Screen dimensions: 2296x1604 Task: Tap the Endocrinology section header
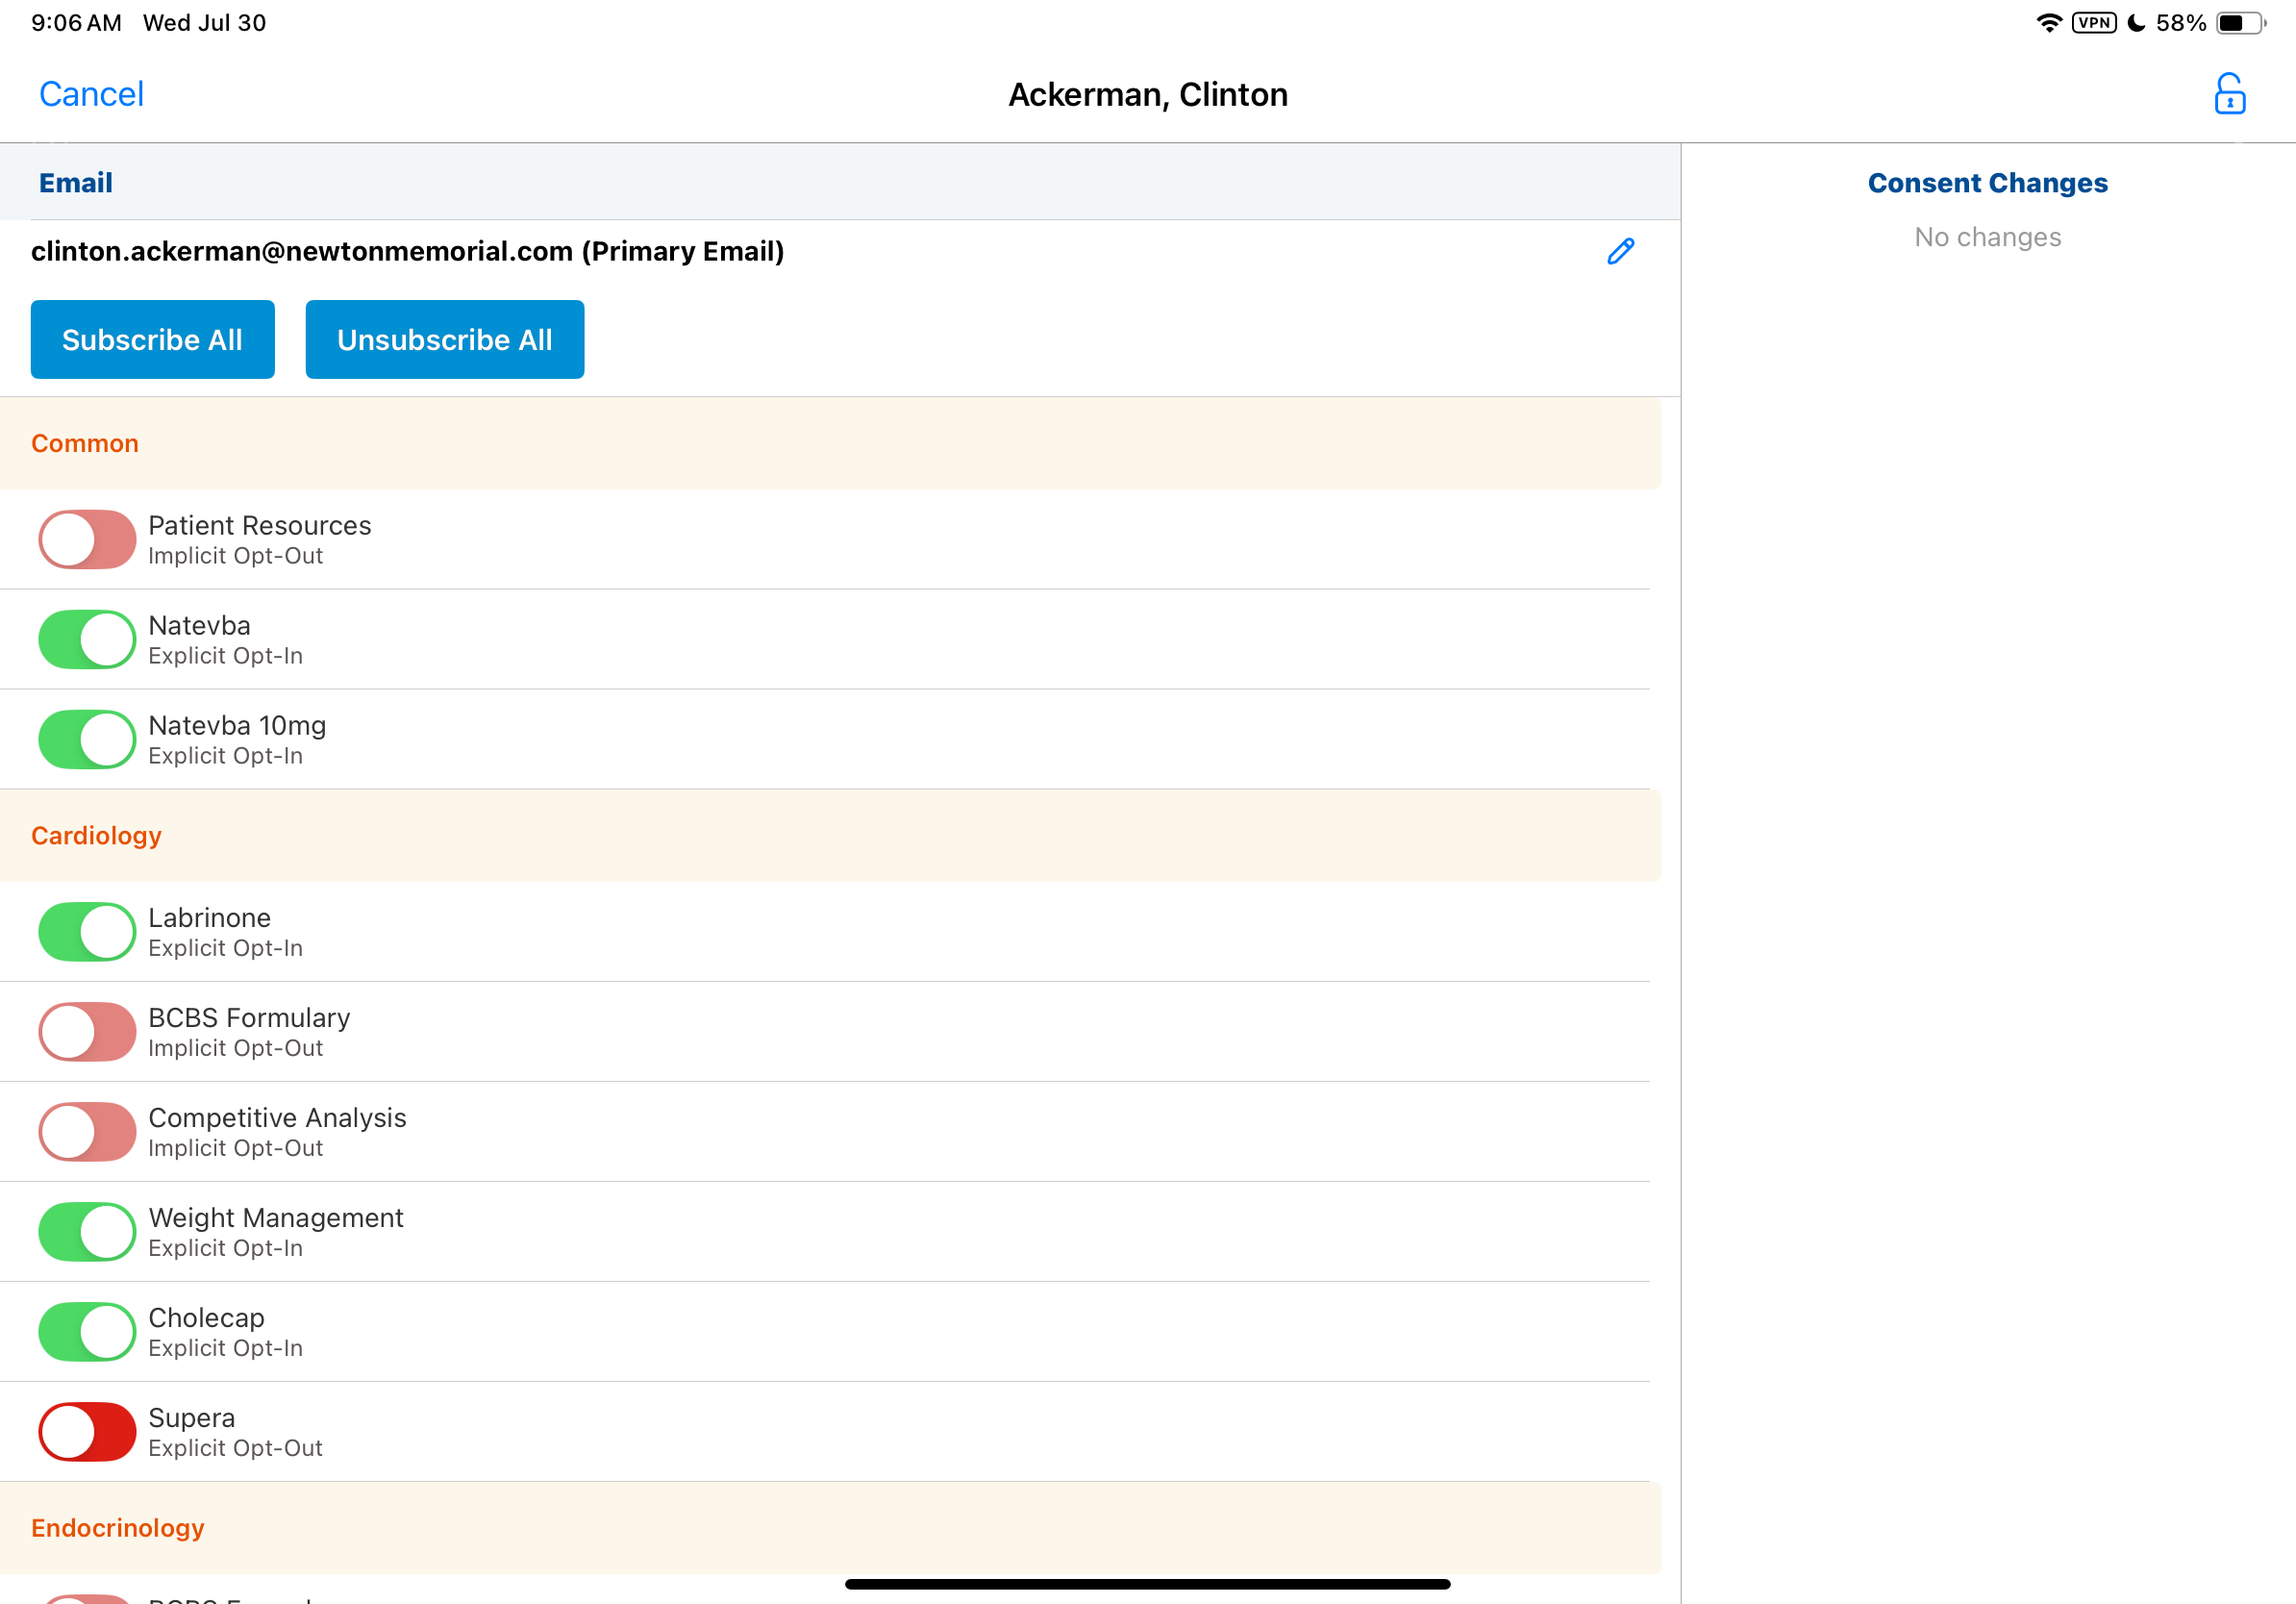click(117, 1527)
